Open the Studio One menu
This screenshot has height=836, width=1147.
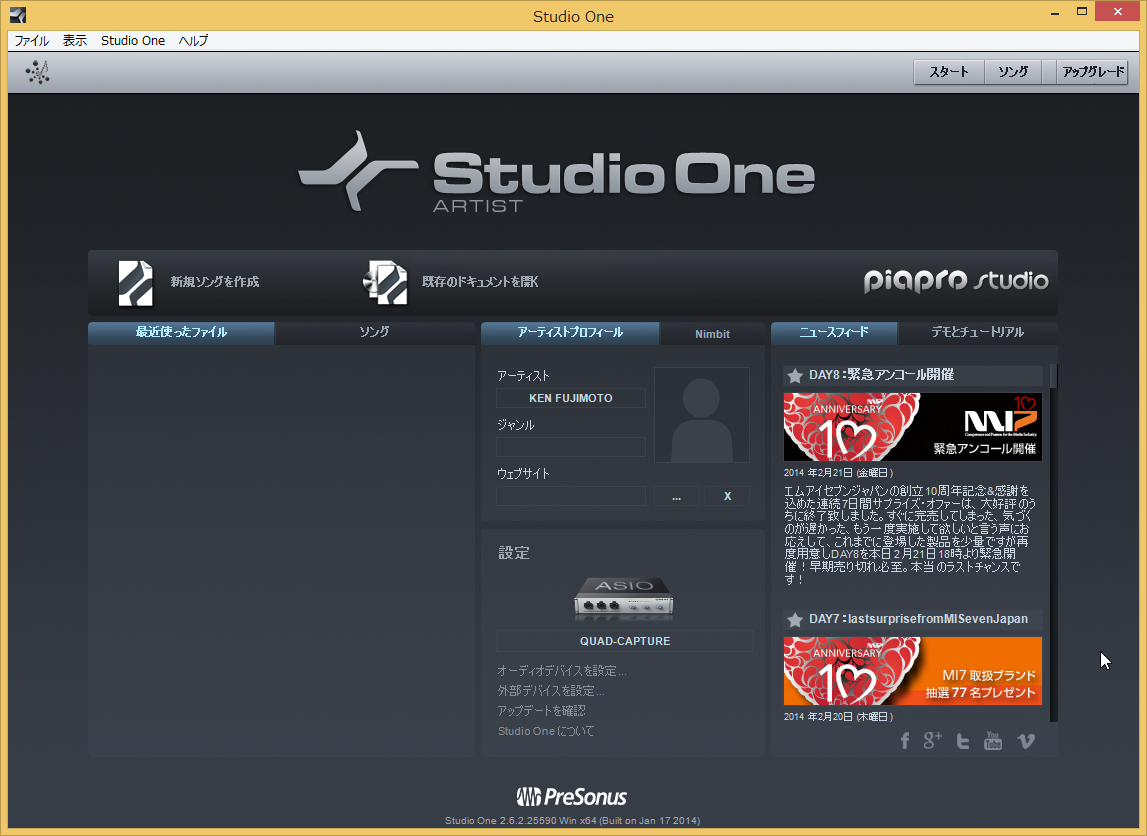(x=133, y=40)
